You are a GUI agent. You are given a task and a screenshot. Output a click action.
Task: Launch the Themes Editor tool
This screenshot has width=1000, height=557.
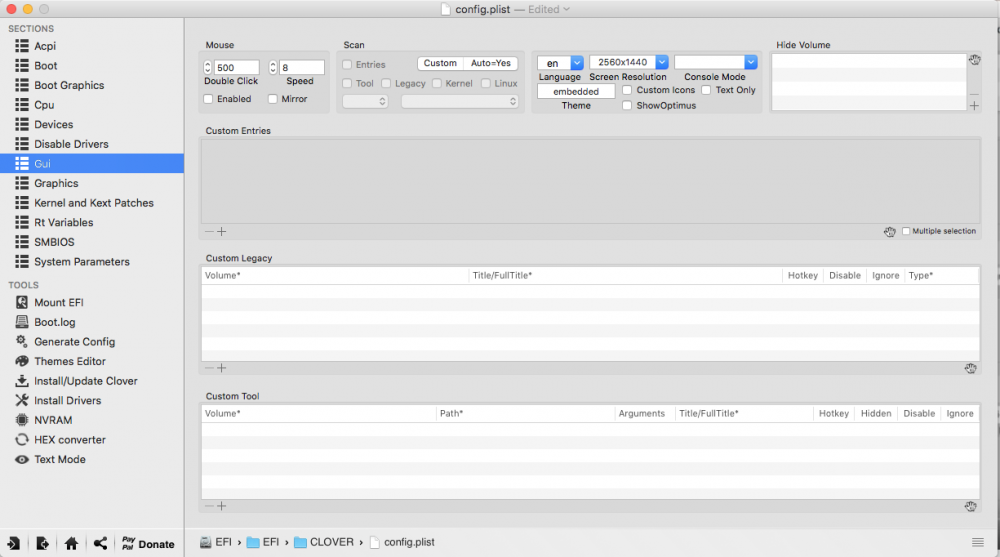click(x=61, y=361)
